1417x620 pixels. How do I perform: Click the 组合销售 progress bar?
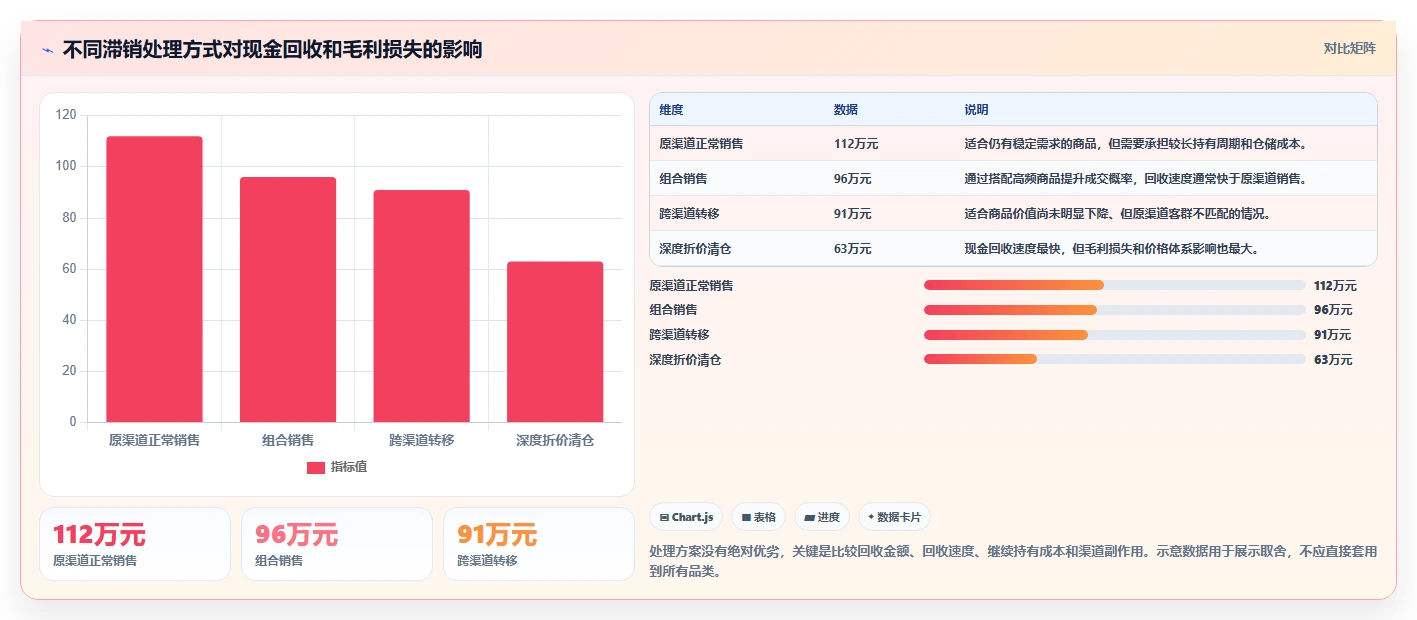pyautogui.click(x=1114, y=310)
